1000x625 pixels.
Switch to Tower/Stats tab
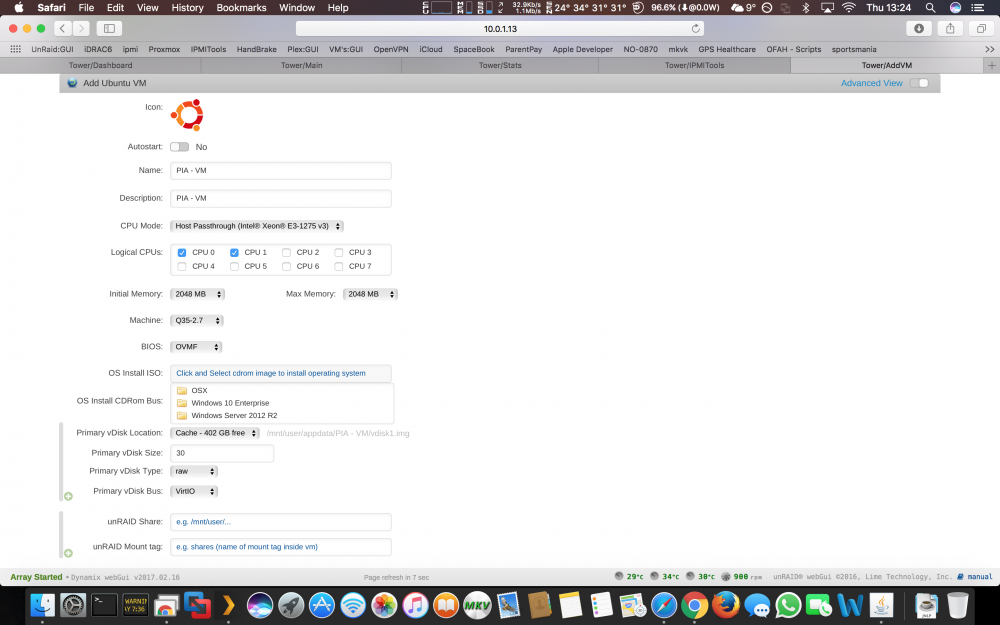(500, 65)
